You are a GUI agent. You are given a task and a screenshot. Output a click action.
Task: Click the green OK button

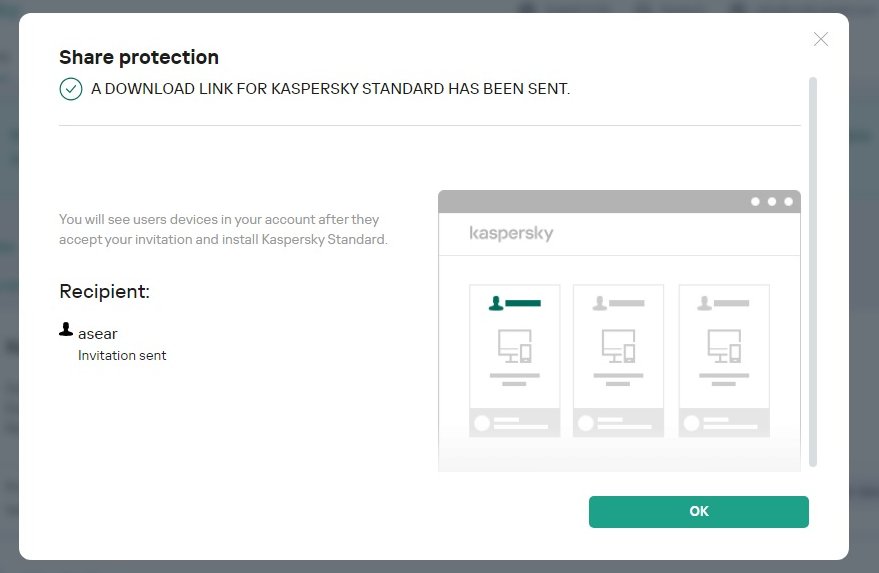[698, 511]
